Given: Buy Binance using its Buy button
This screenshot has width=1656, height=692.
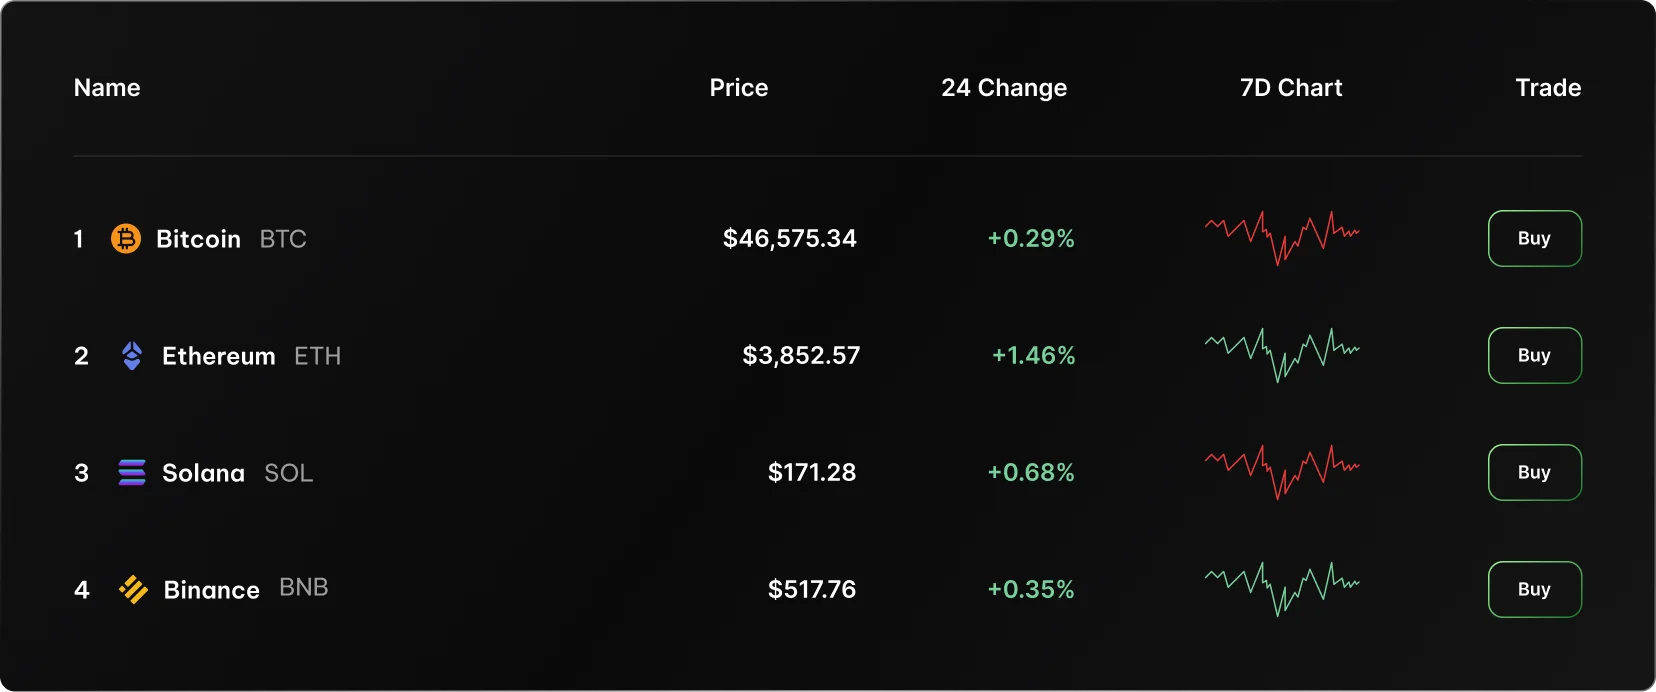Looking at the screenshot, I should click(x=1535, y=589).
